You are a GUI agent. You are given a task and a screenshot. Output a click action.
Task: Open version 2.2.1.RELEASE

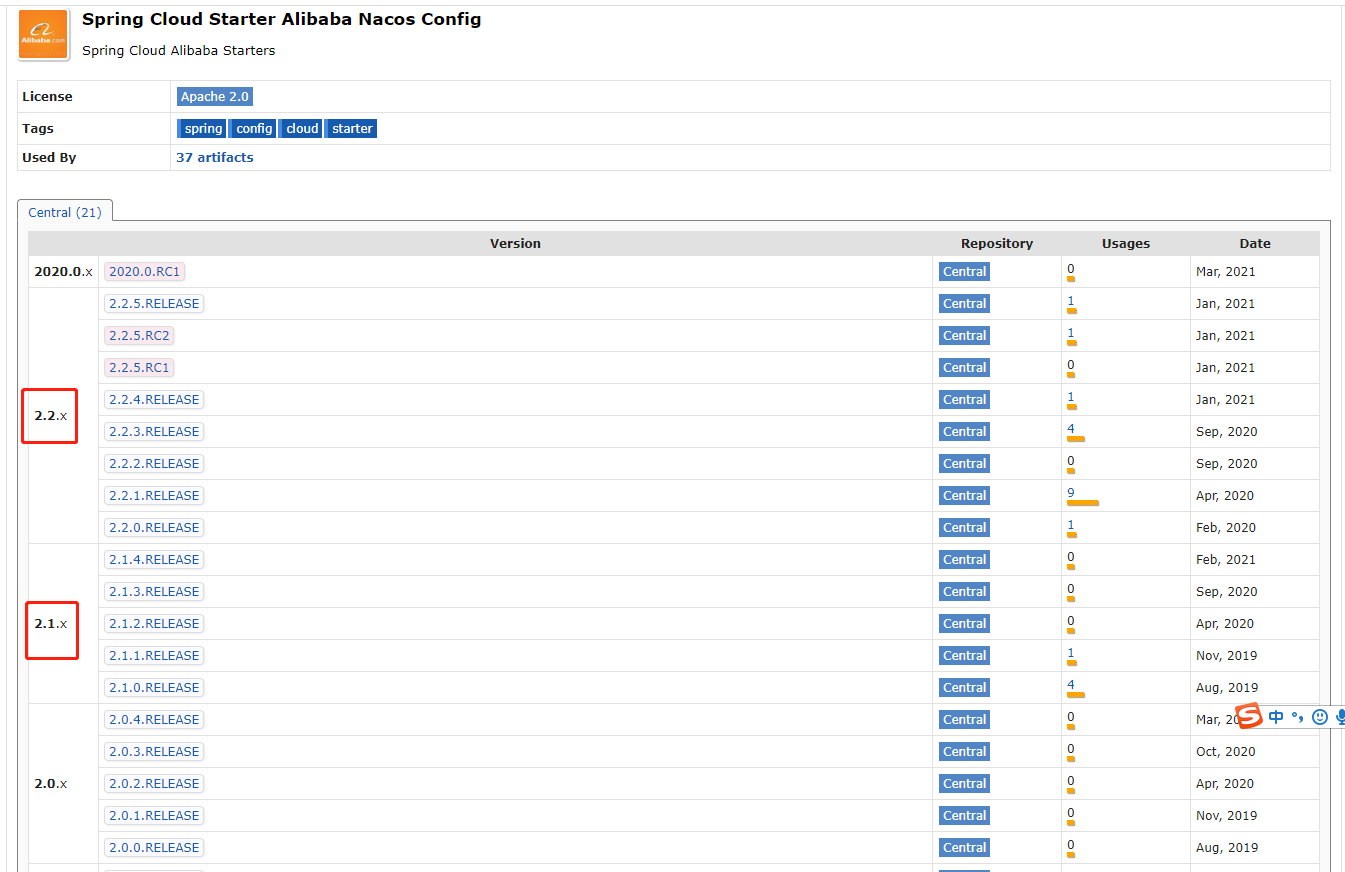pyautogui.click(x=154, y=496)
